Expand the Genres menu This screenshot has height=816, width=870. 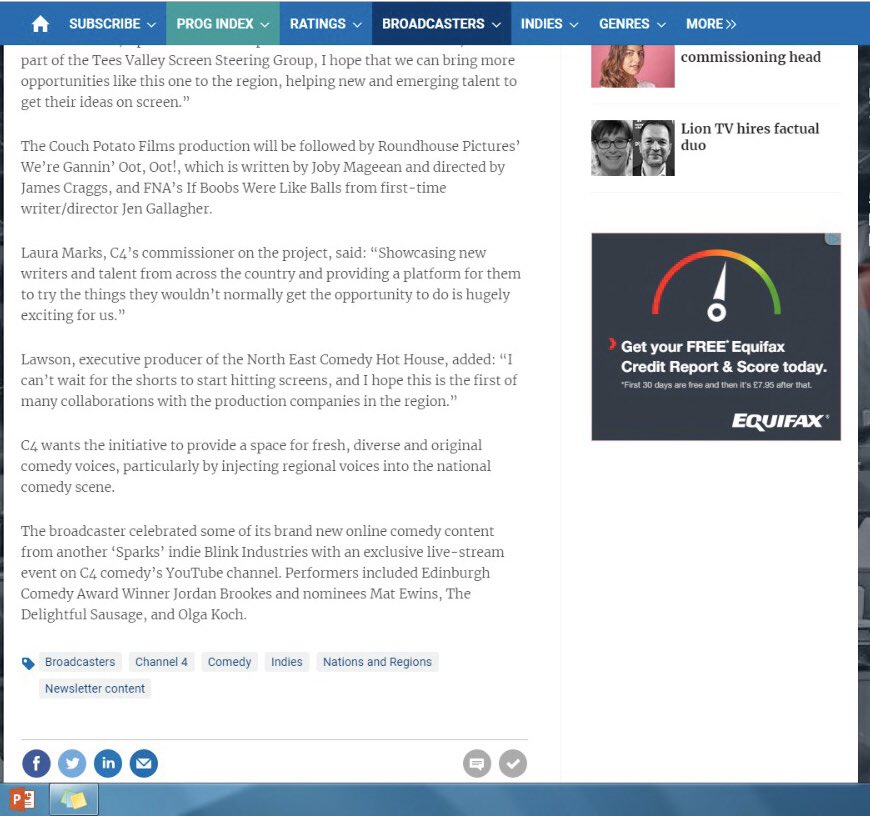tap(632, 24)
